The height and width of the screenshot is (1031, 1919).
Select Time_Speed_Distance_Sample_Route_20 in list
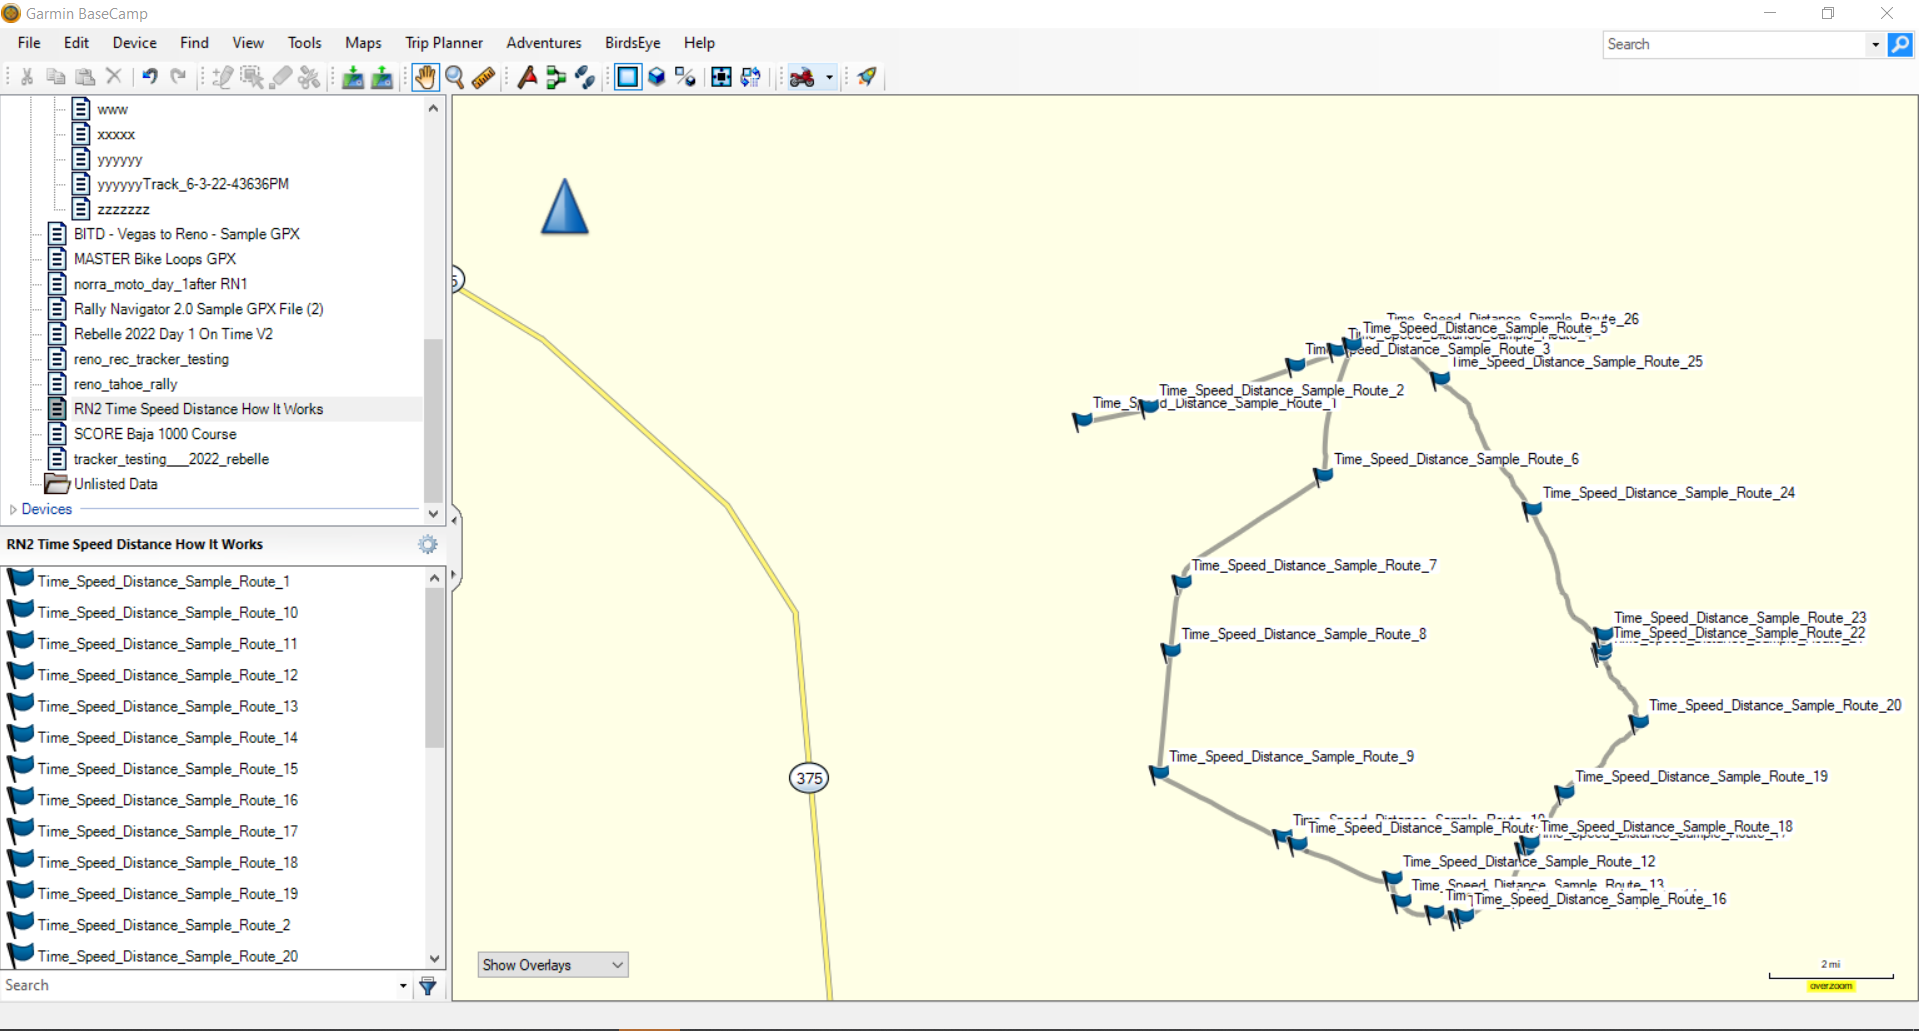[168, 956]
